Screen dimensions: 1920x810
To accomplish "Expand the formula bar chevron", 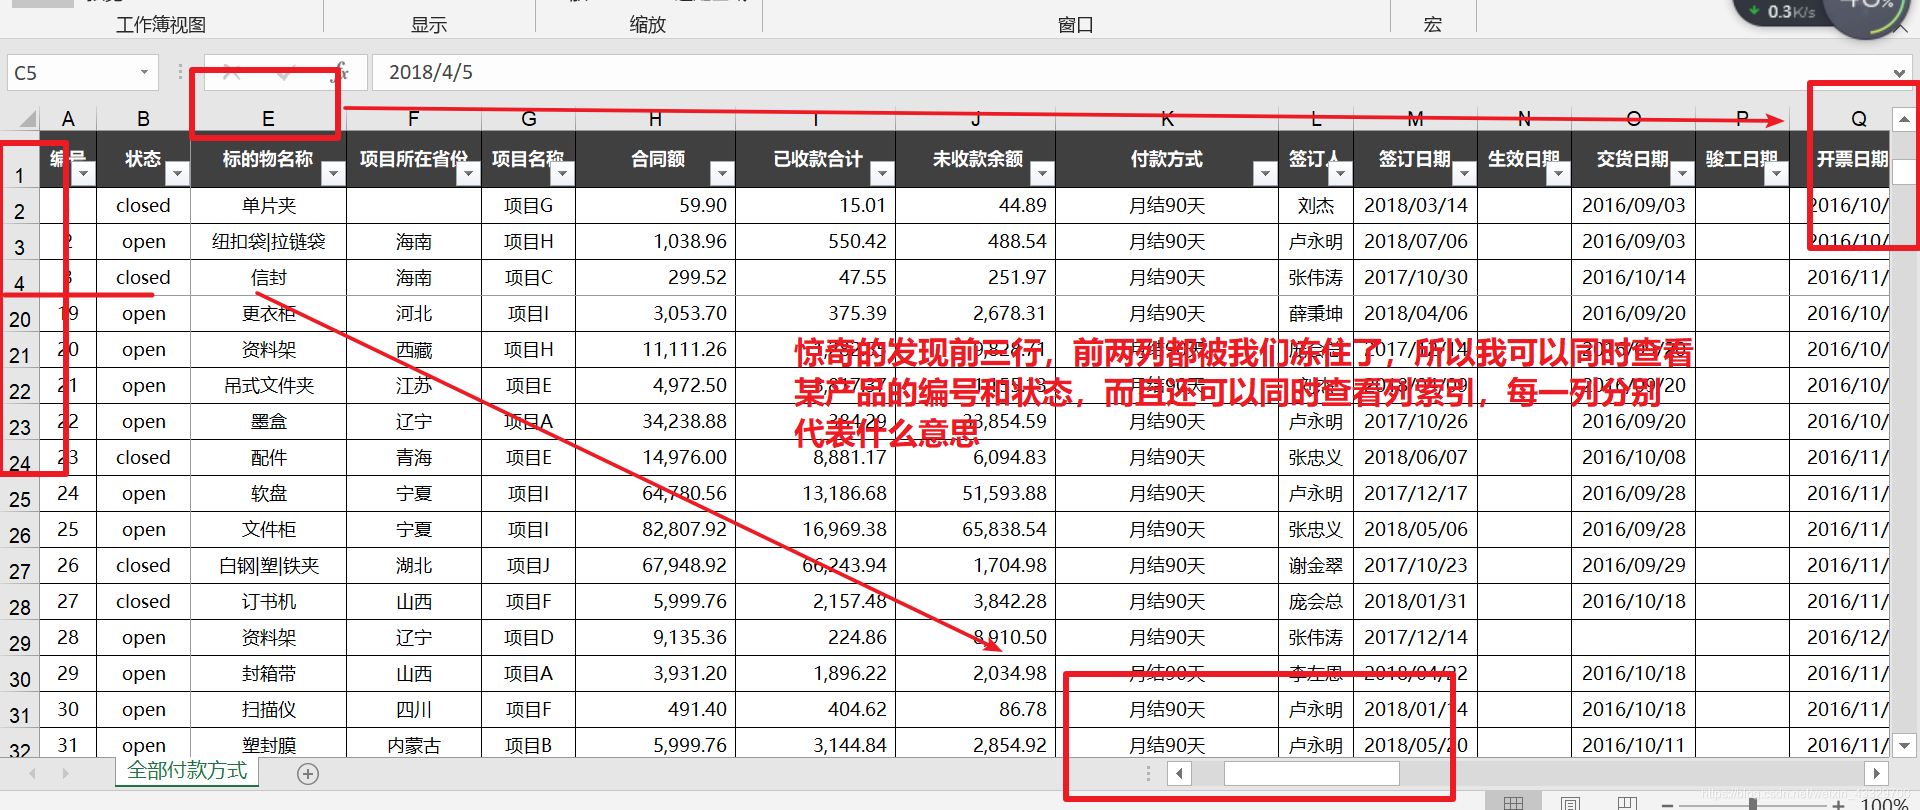I will (x=1898, y=72).
